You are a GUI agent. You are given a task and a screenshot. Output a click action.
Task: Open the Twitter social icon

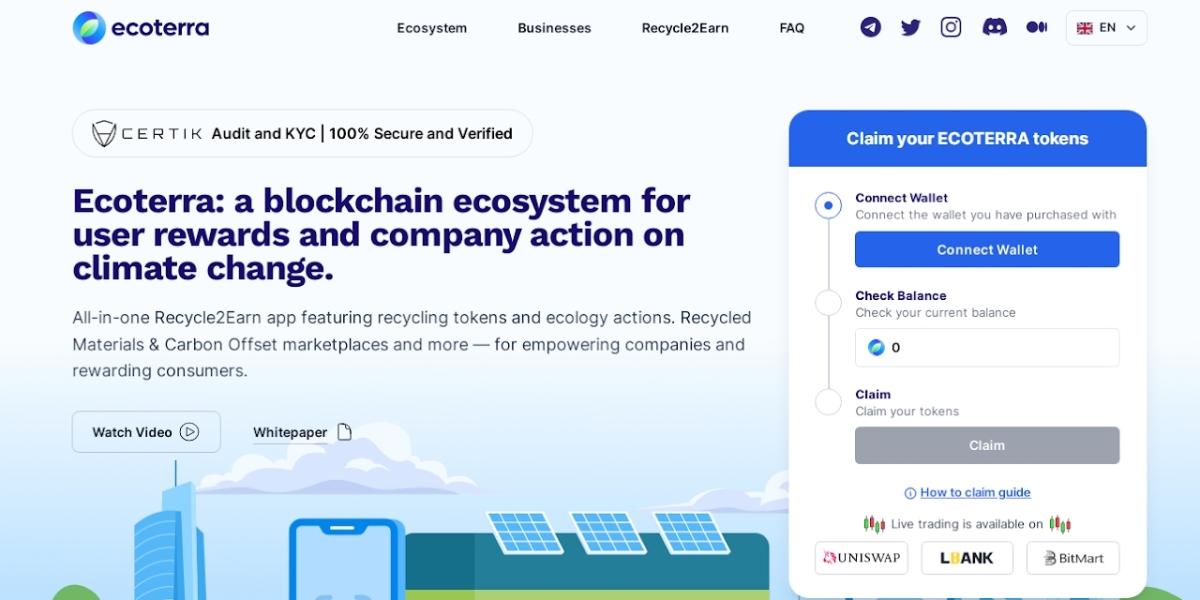911,27
